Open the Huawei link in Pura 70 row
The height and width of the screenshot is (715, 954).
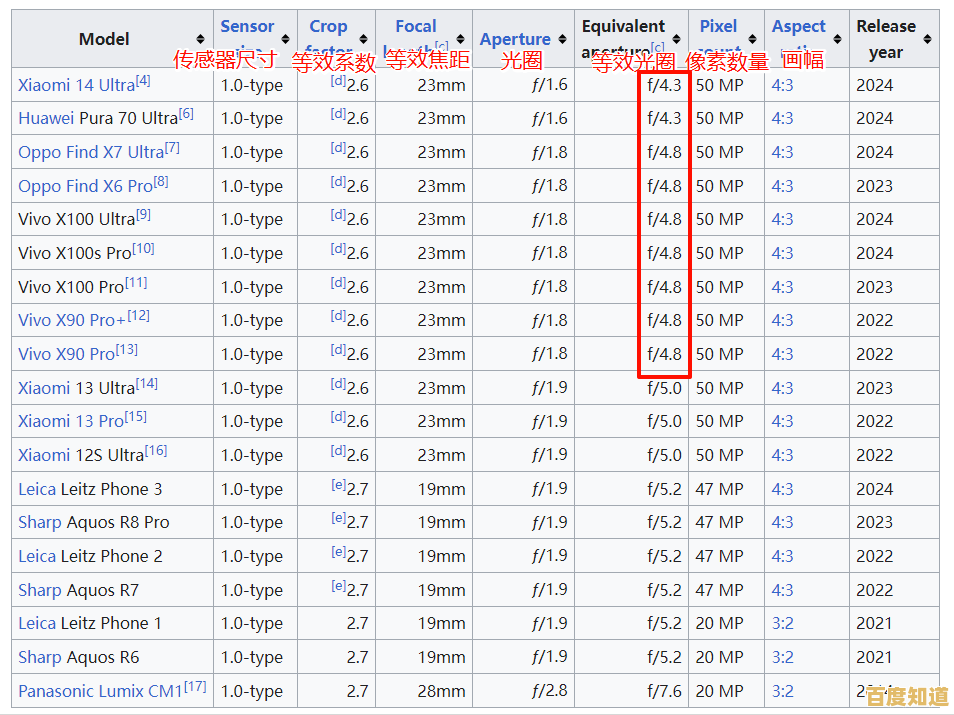(x=46, y=118)
